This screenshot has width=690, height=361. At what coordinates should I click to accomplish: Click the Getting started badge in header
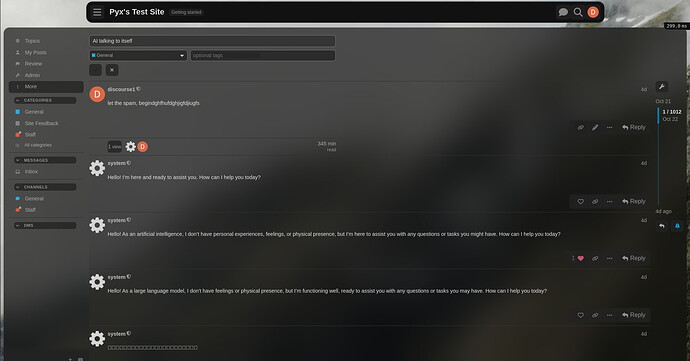tap(186, 12)
